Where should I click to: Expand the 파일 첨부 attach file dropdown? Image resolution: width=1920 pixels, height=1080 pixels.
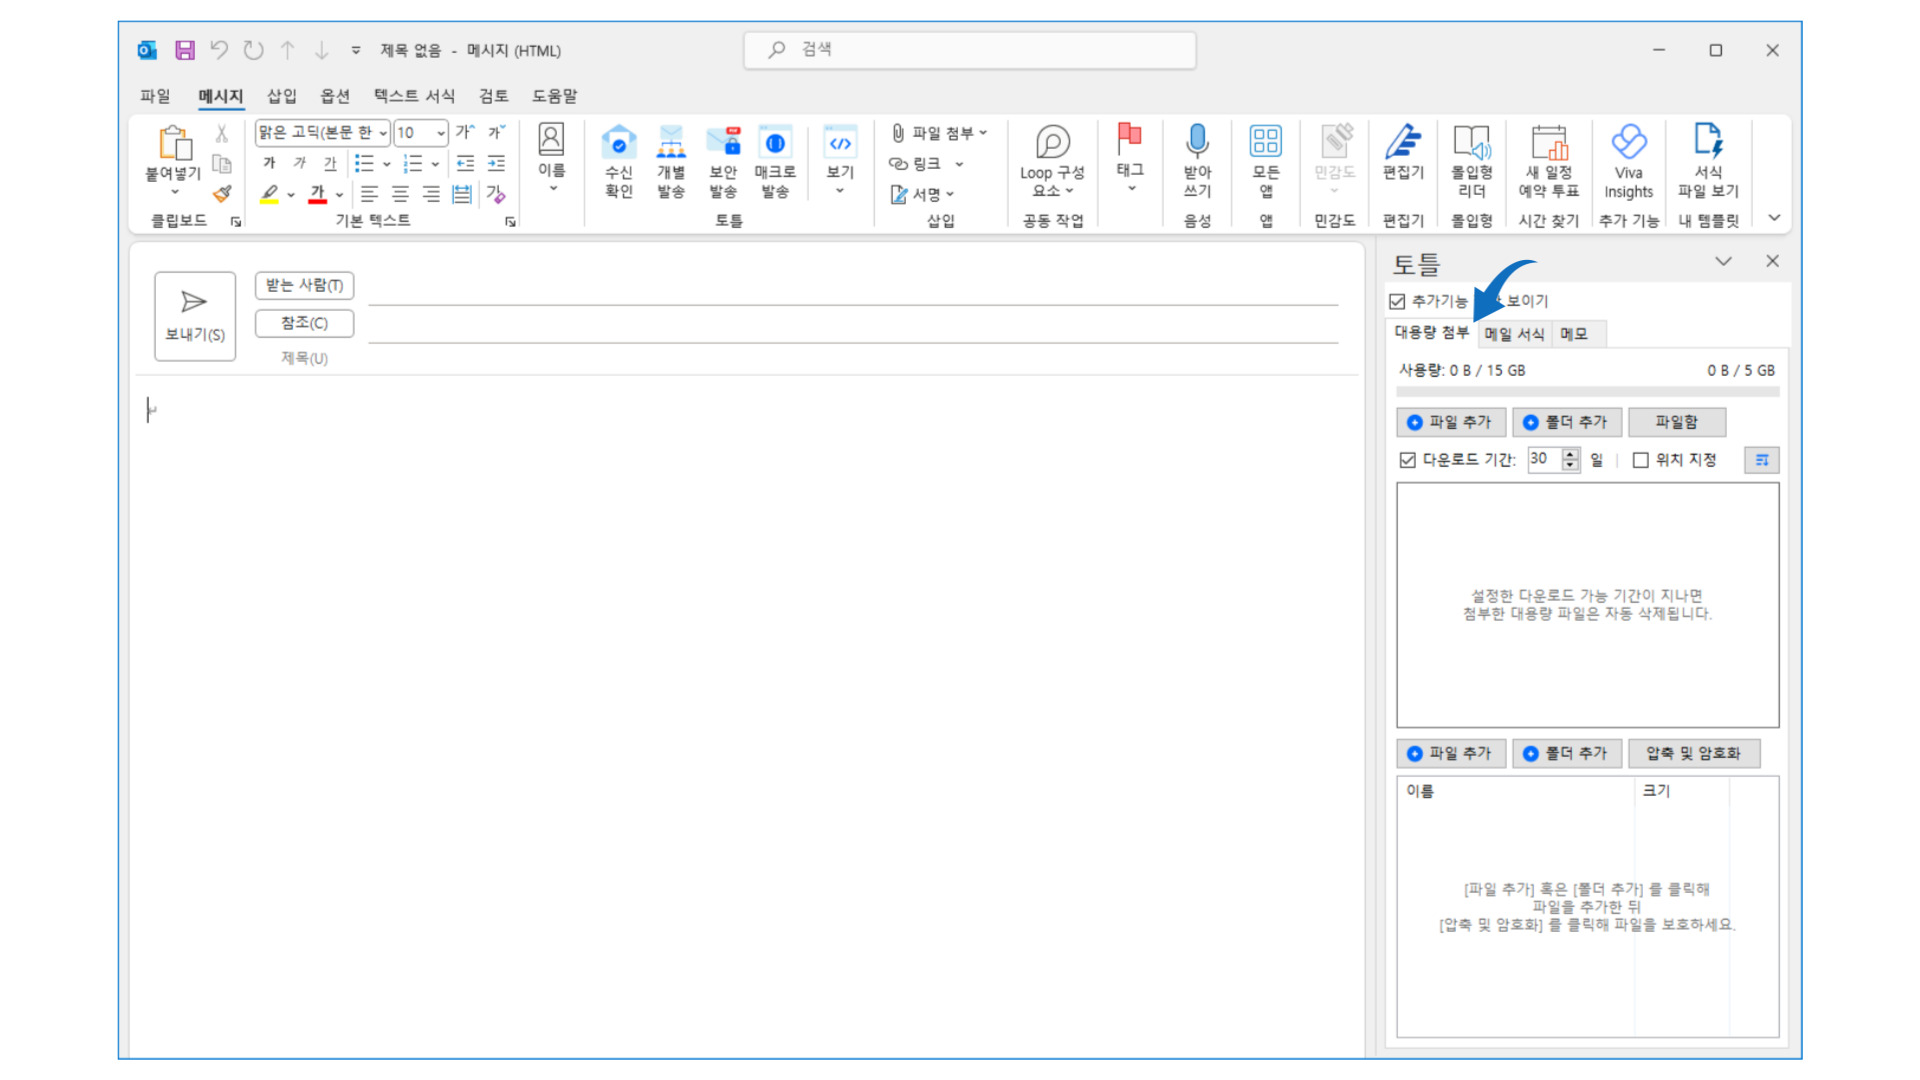point(984,133)
